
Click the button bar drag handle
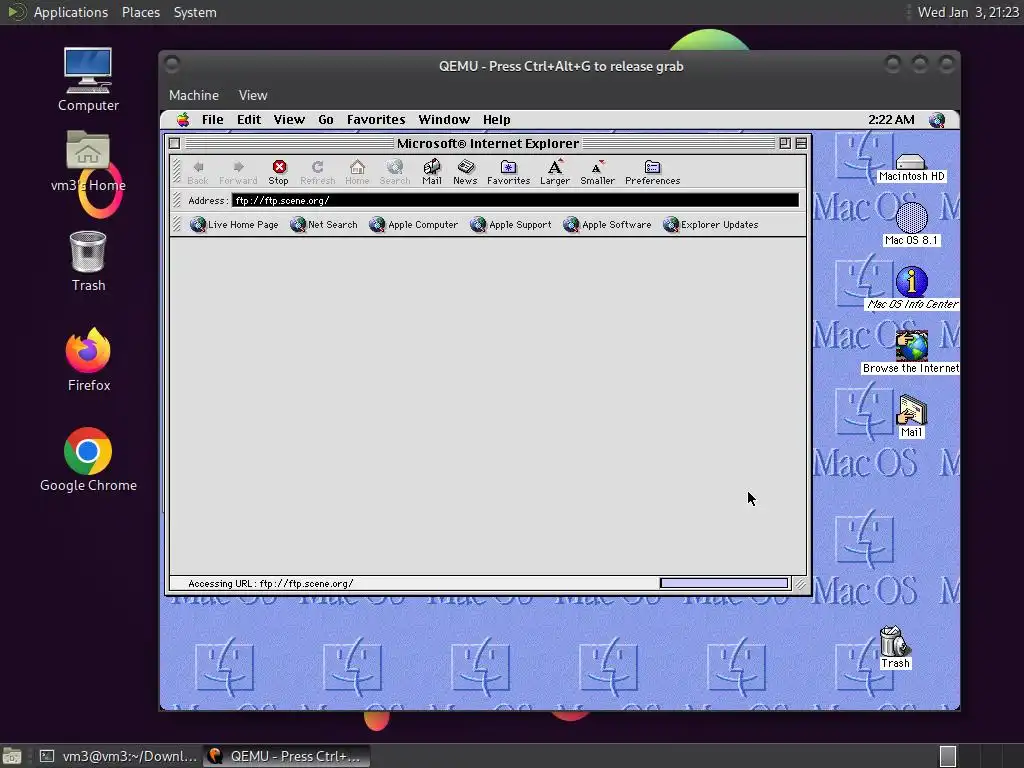tap(176, 172)
